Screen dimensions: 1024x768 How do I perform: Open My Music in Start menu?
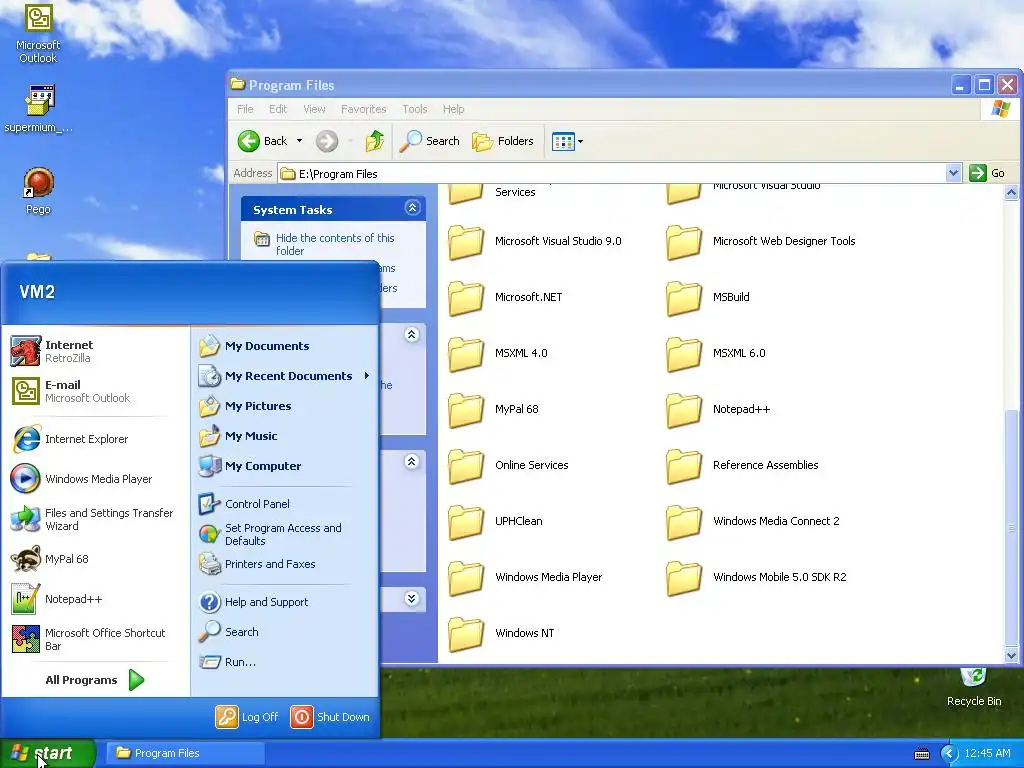(285, 436)
